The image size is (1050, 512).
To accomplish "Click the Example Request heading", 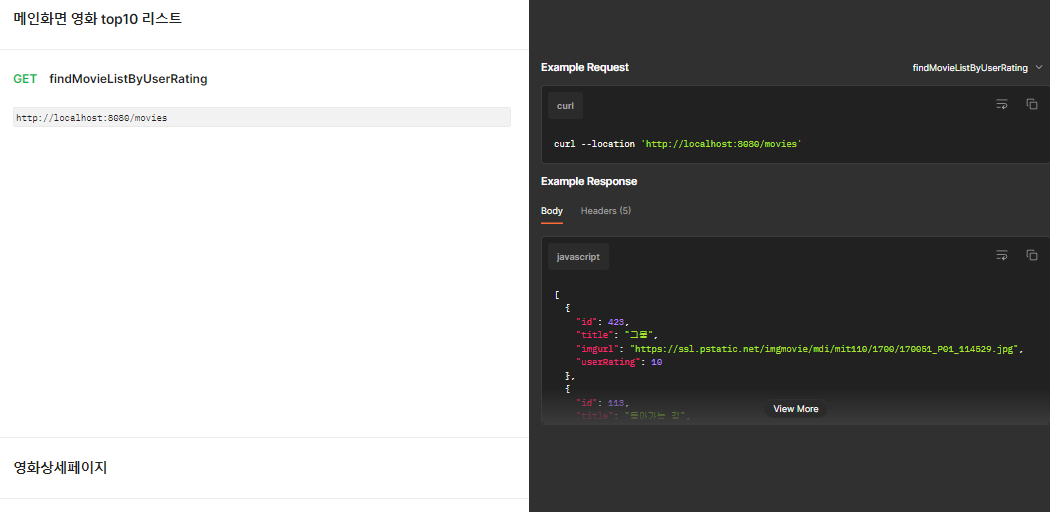I will pyautogui.click(x=585, y=68).
